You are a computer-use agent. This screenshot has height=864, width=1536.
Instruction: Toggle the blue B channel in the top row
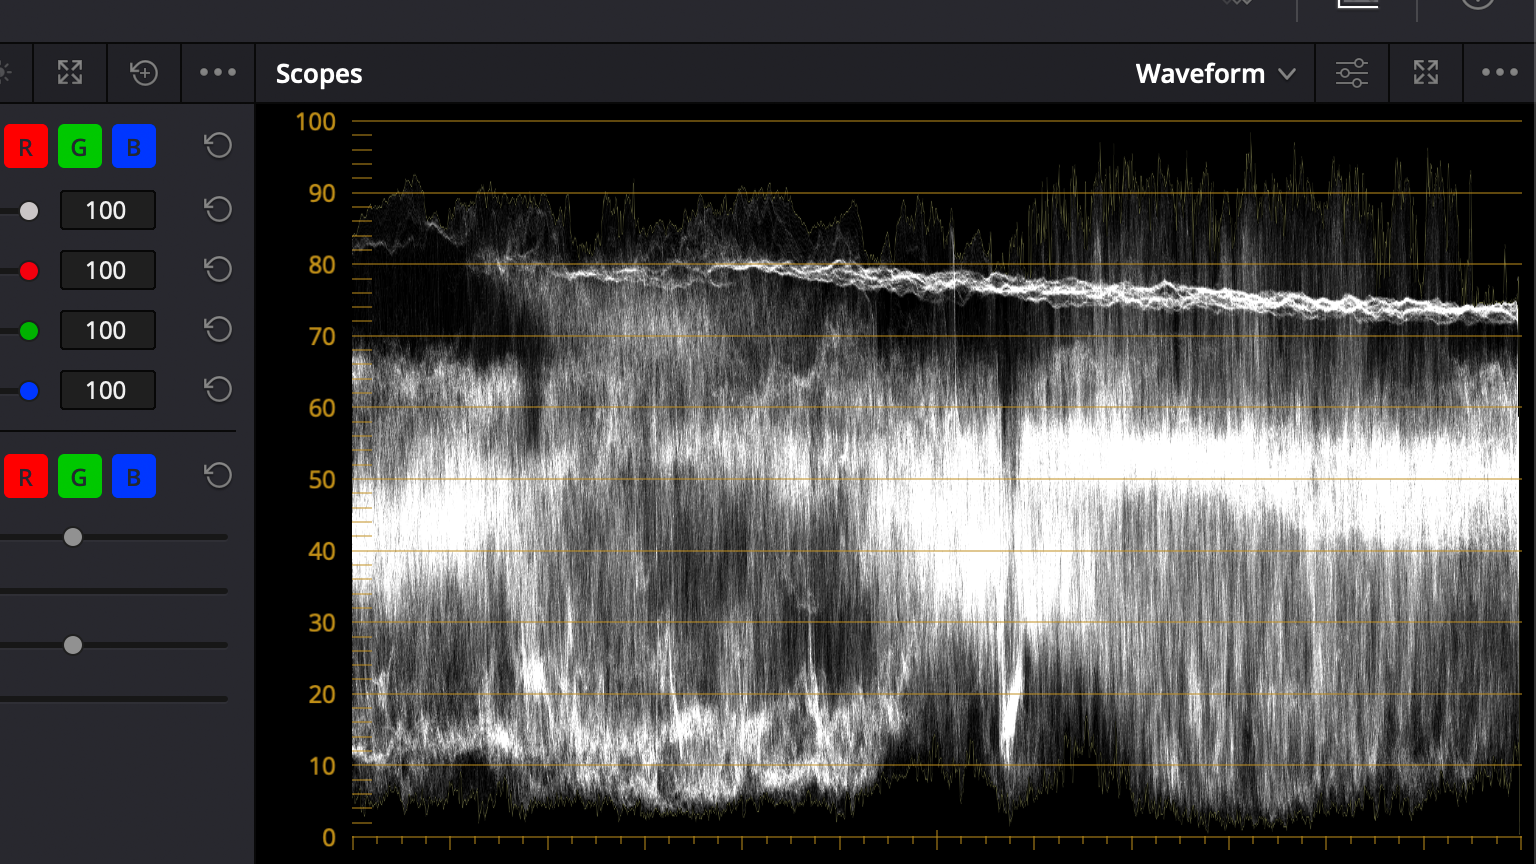133,147
